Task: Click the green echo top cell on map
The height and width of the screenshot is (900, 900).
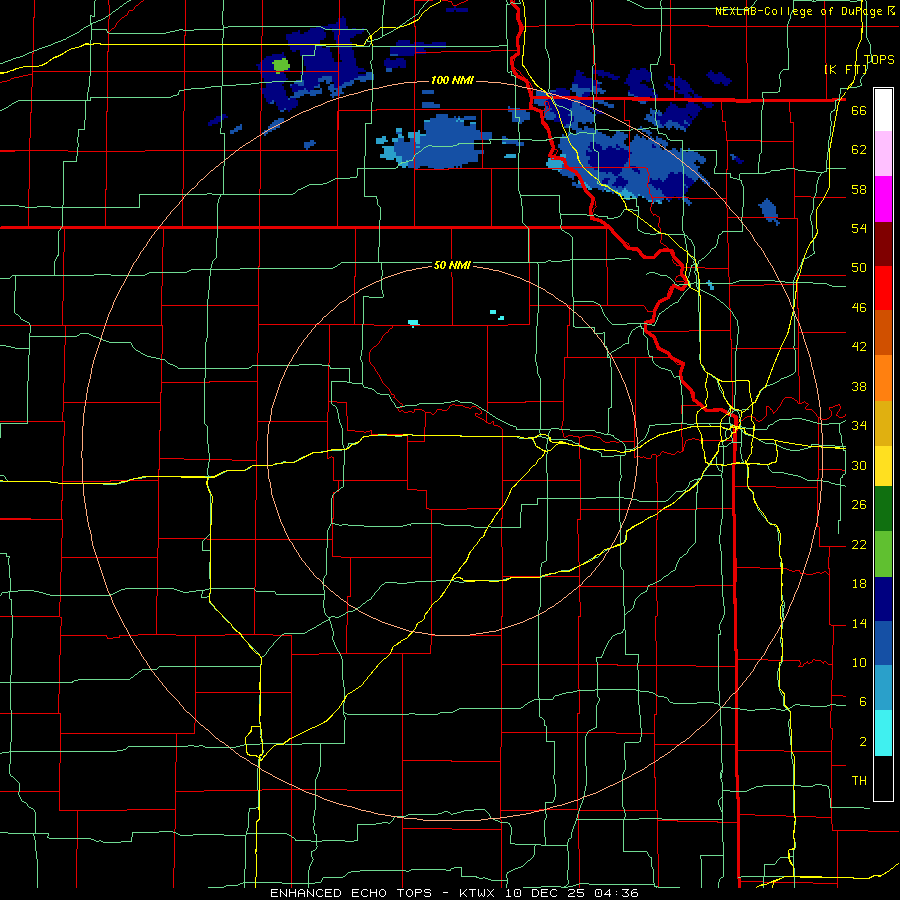Action: coord(281,65)
